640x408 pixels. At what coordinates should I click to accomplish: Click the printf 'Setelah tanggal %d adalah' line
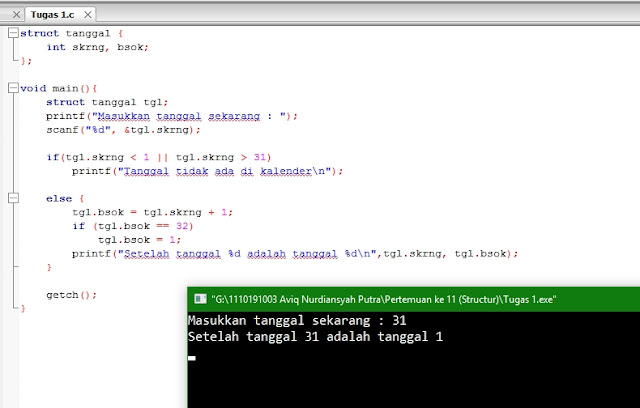(x=295, y=254)
